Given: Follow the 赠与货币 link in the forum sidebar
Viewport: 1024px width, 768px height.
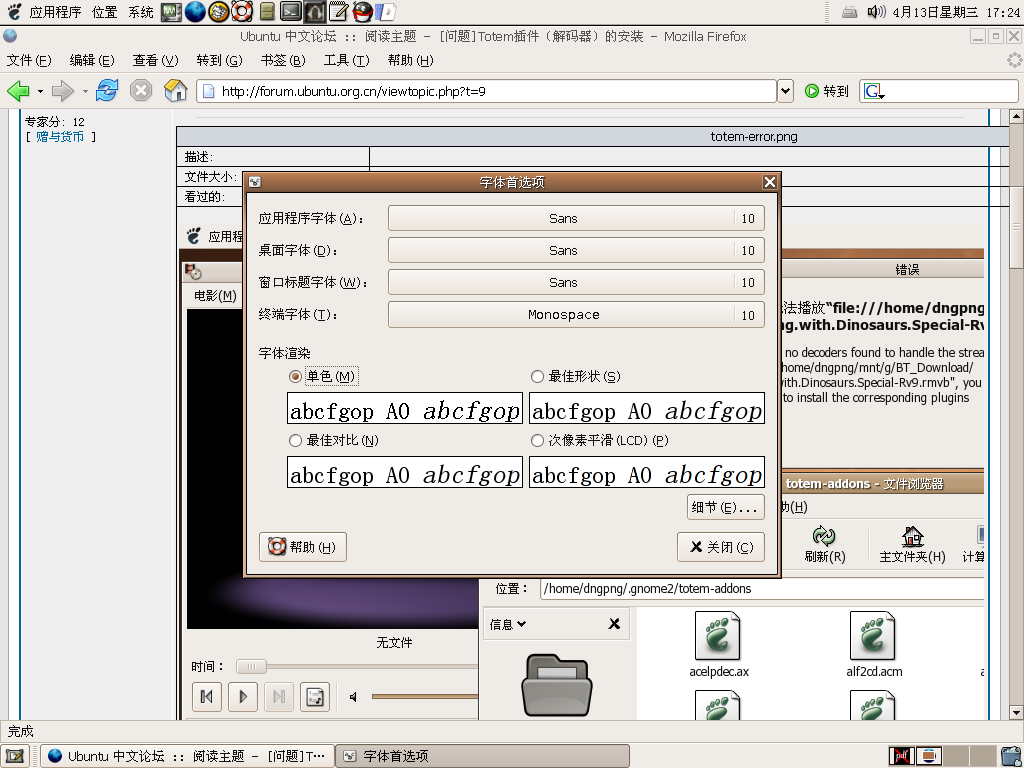Looking at the screenshot, I should pyautogui.click(x=59, y=137).
